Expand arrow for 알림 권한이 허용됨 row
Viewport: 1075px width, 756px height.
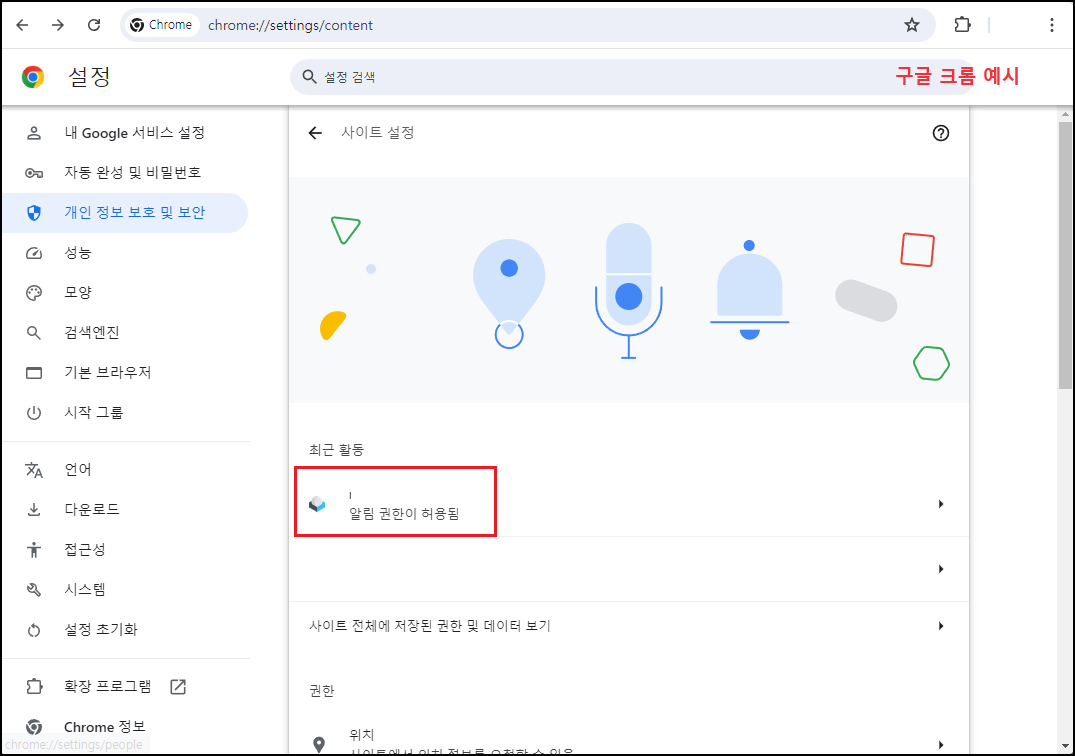941,504
